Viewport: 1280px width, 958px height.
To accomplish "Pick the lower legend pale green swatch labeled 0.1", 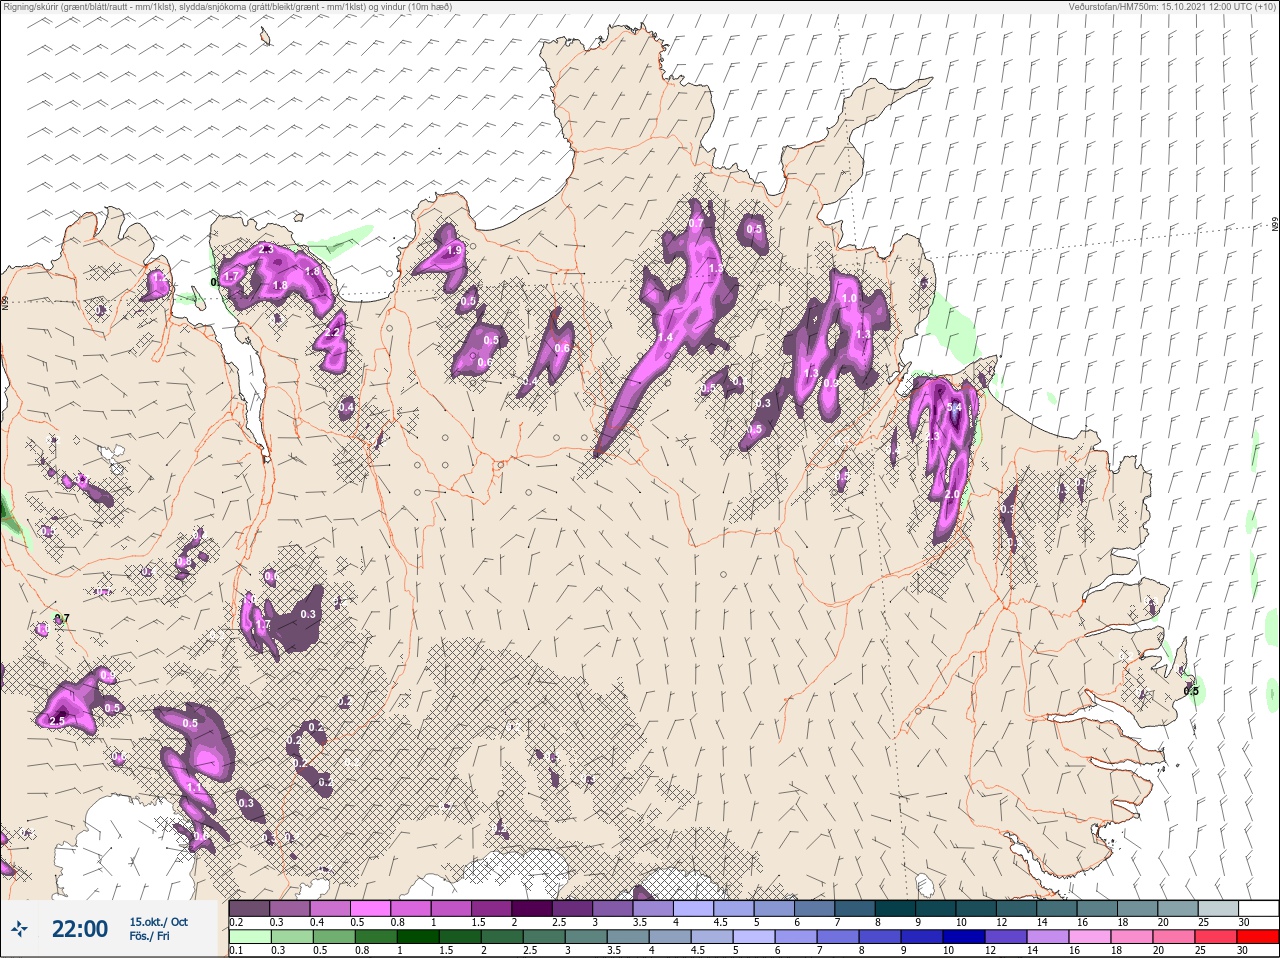I will click(249, 937).
